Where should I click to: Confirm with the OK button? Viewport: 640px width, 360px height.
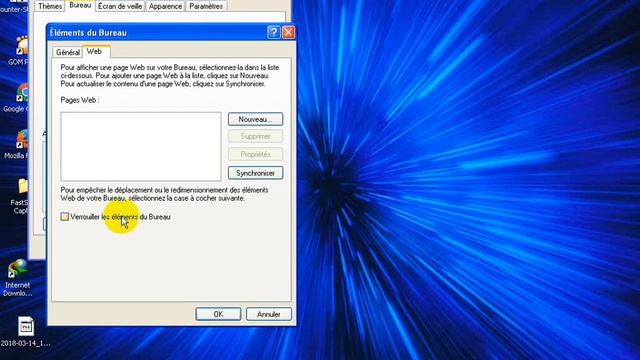[218, 314]
